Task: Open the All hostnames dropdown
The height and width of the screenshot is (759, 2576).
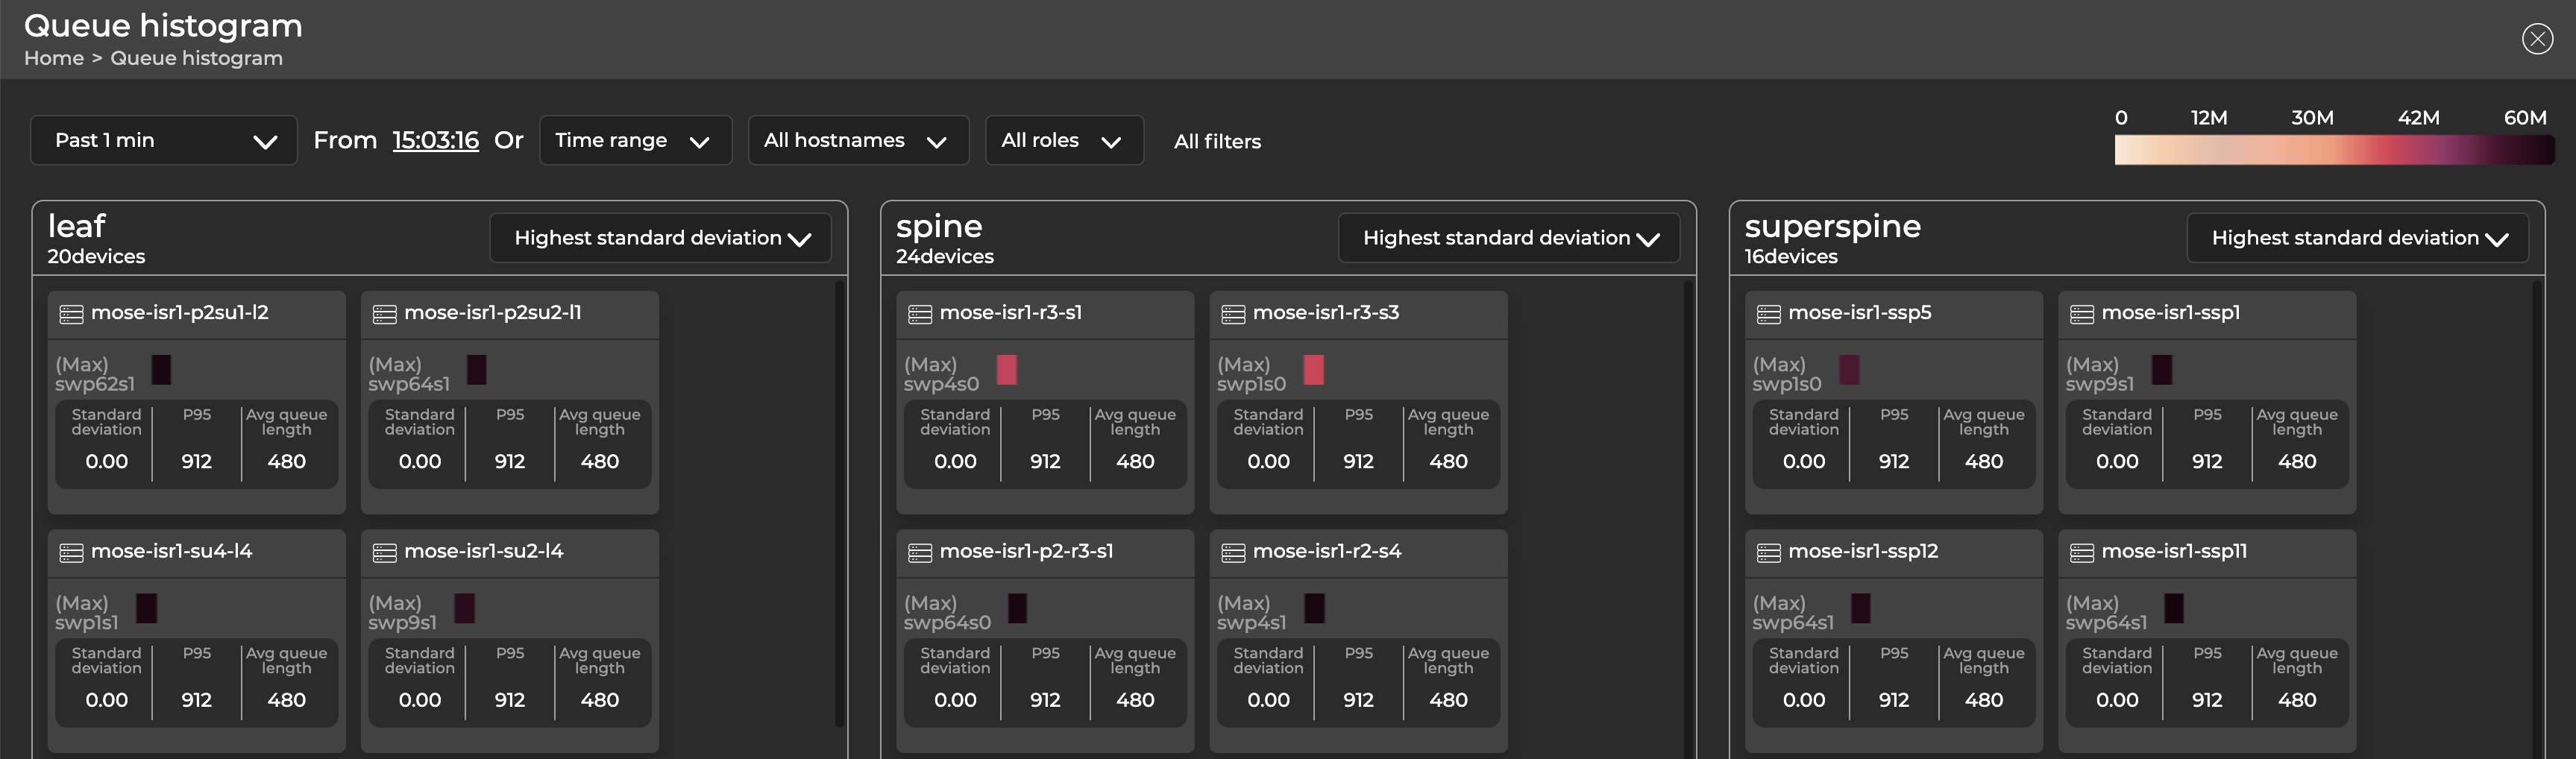Action: (858, 140)
